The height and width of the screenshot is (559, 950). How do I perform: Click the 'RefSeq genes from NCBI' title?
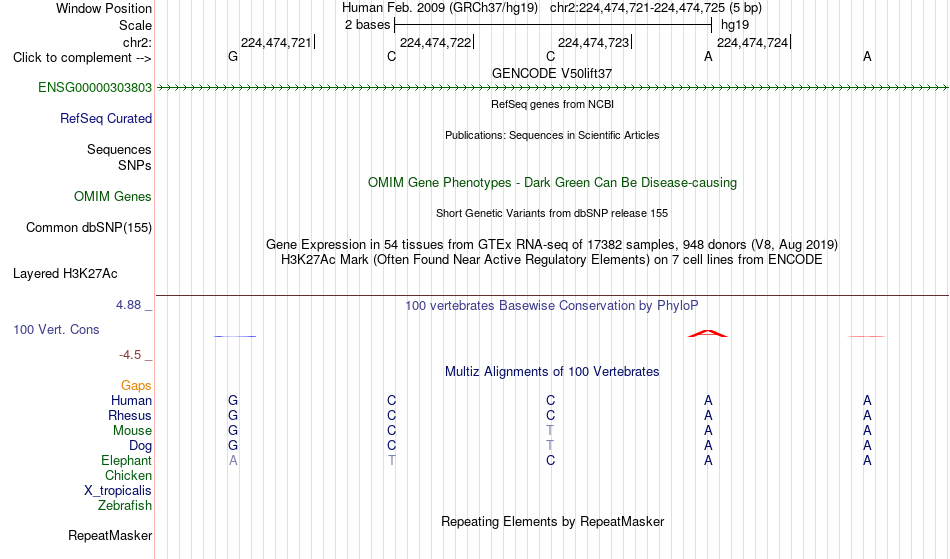coord(552,105)
